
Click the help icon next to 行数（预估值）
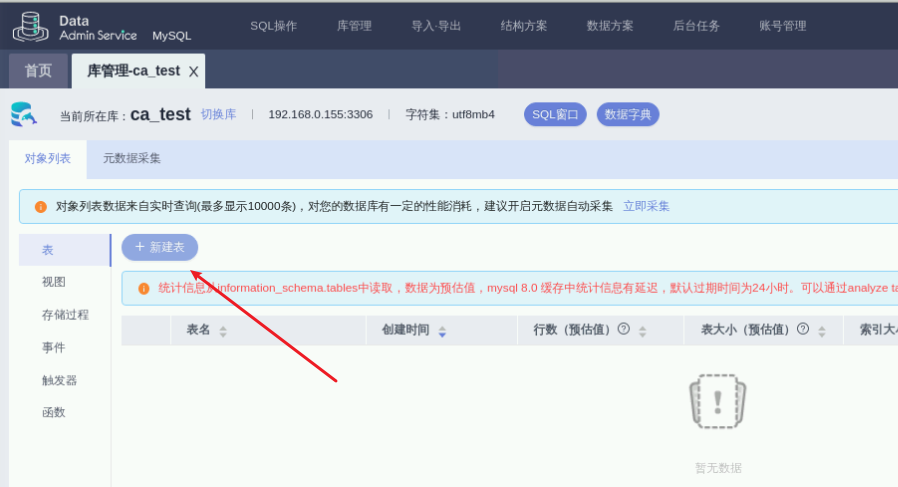(x=624, y=329)
